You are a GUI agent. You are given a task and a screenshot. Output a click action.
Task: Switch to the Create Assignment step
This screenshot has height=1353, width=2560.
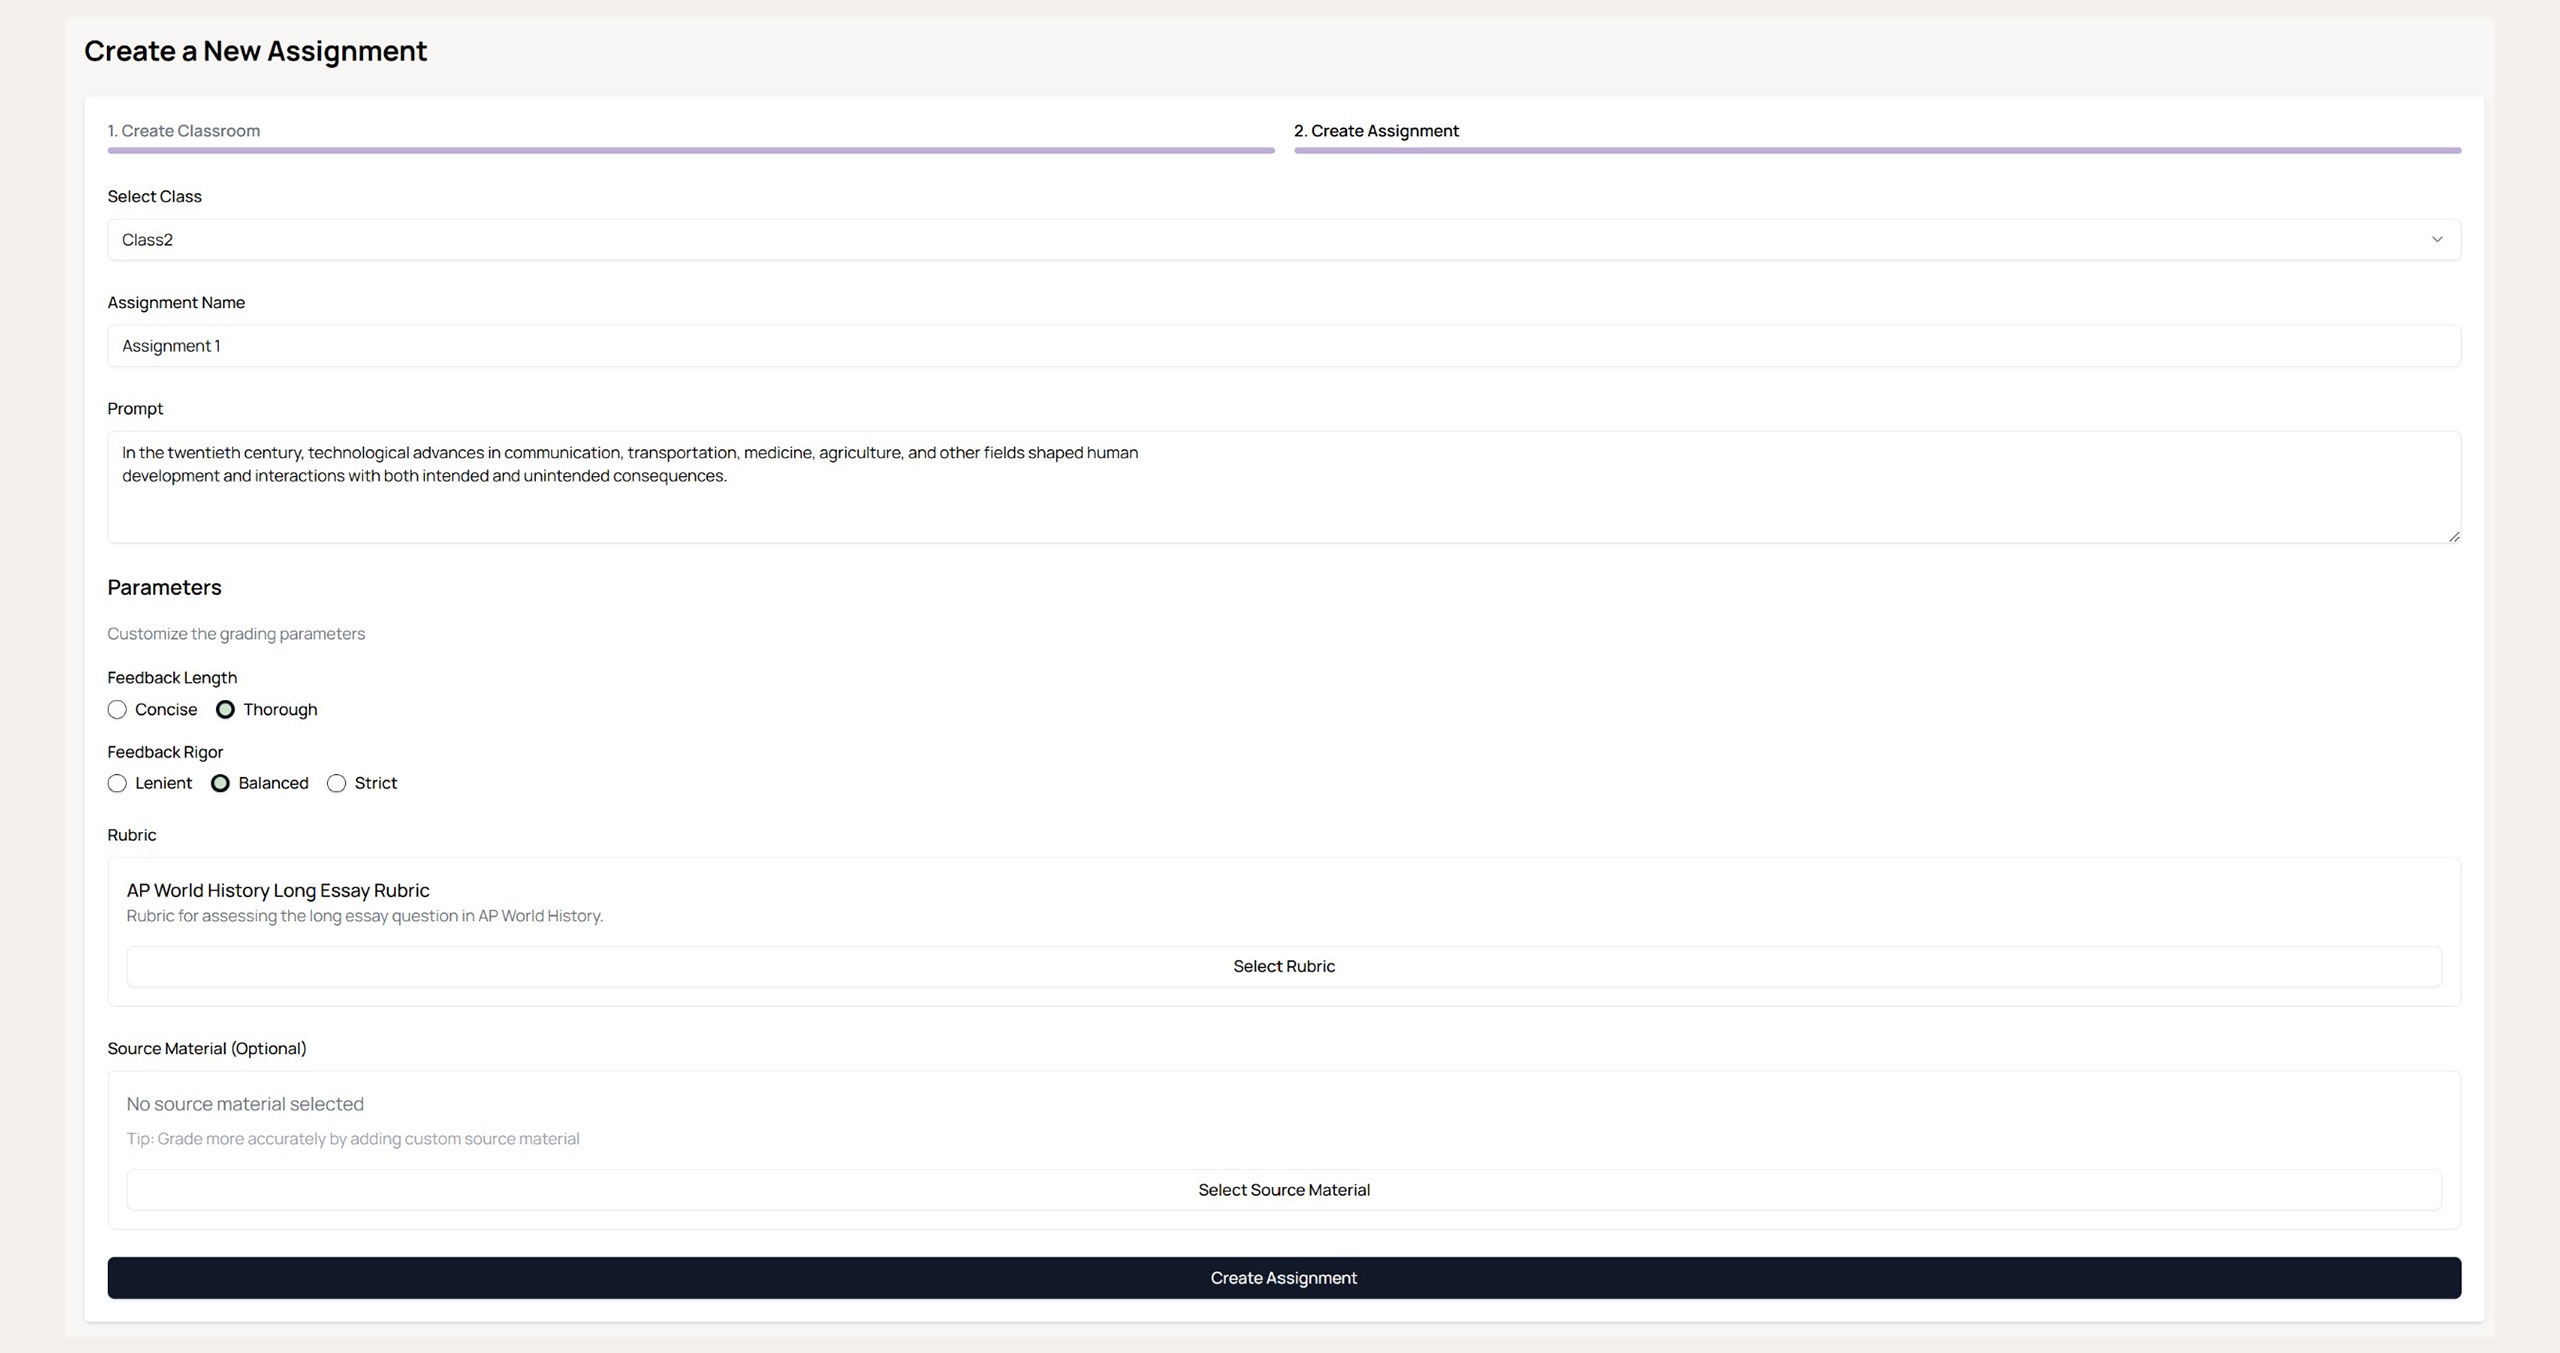point(1376,131)
